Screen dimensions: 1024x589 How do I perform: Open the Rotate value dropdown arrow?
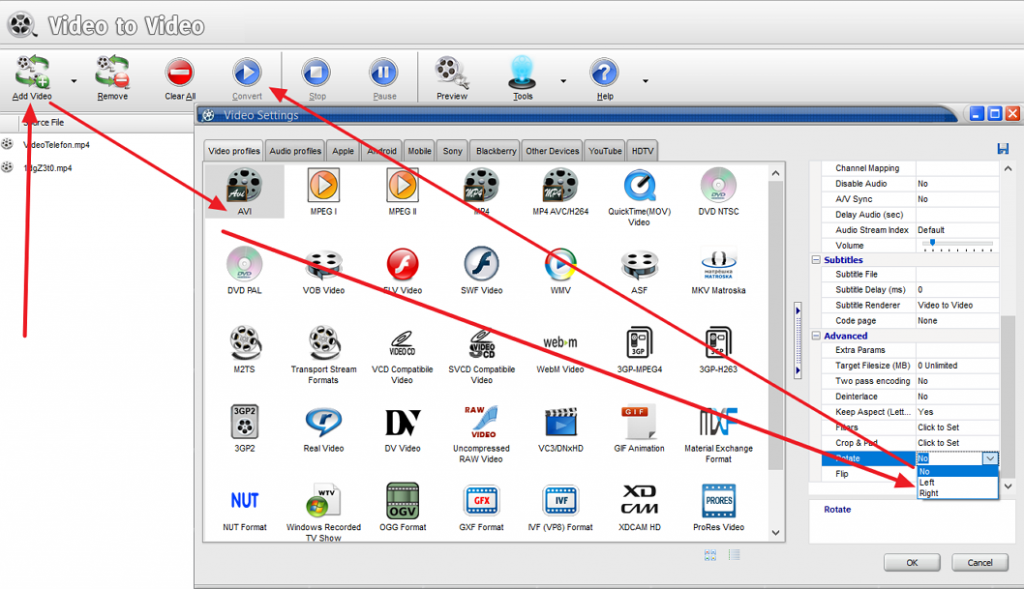point(990,458)
